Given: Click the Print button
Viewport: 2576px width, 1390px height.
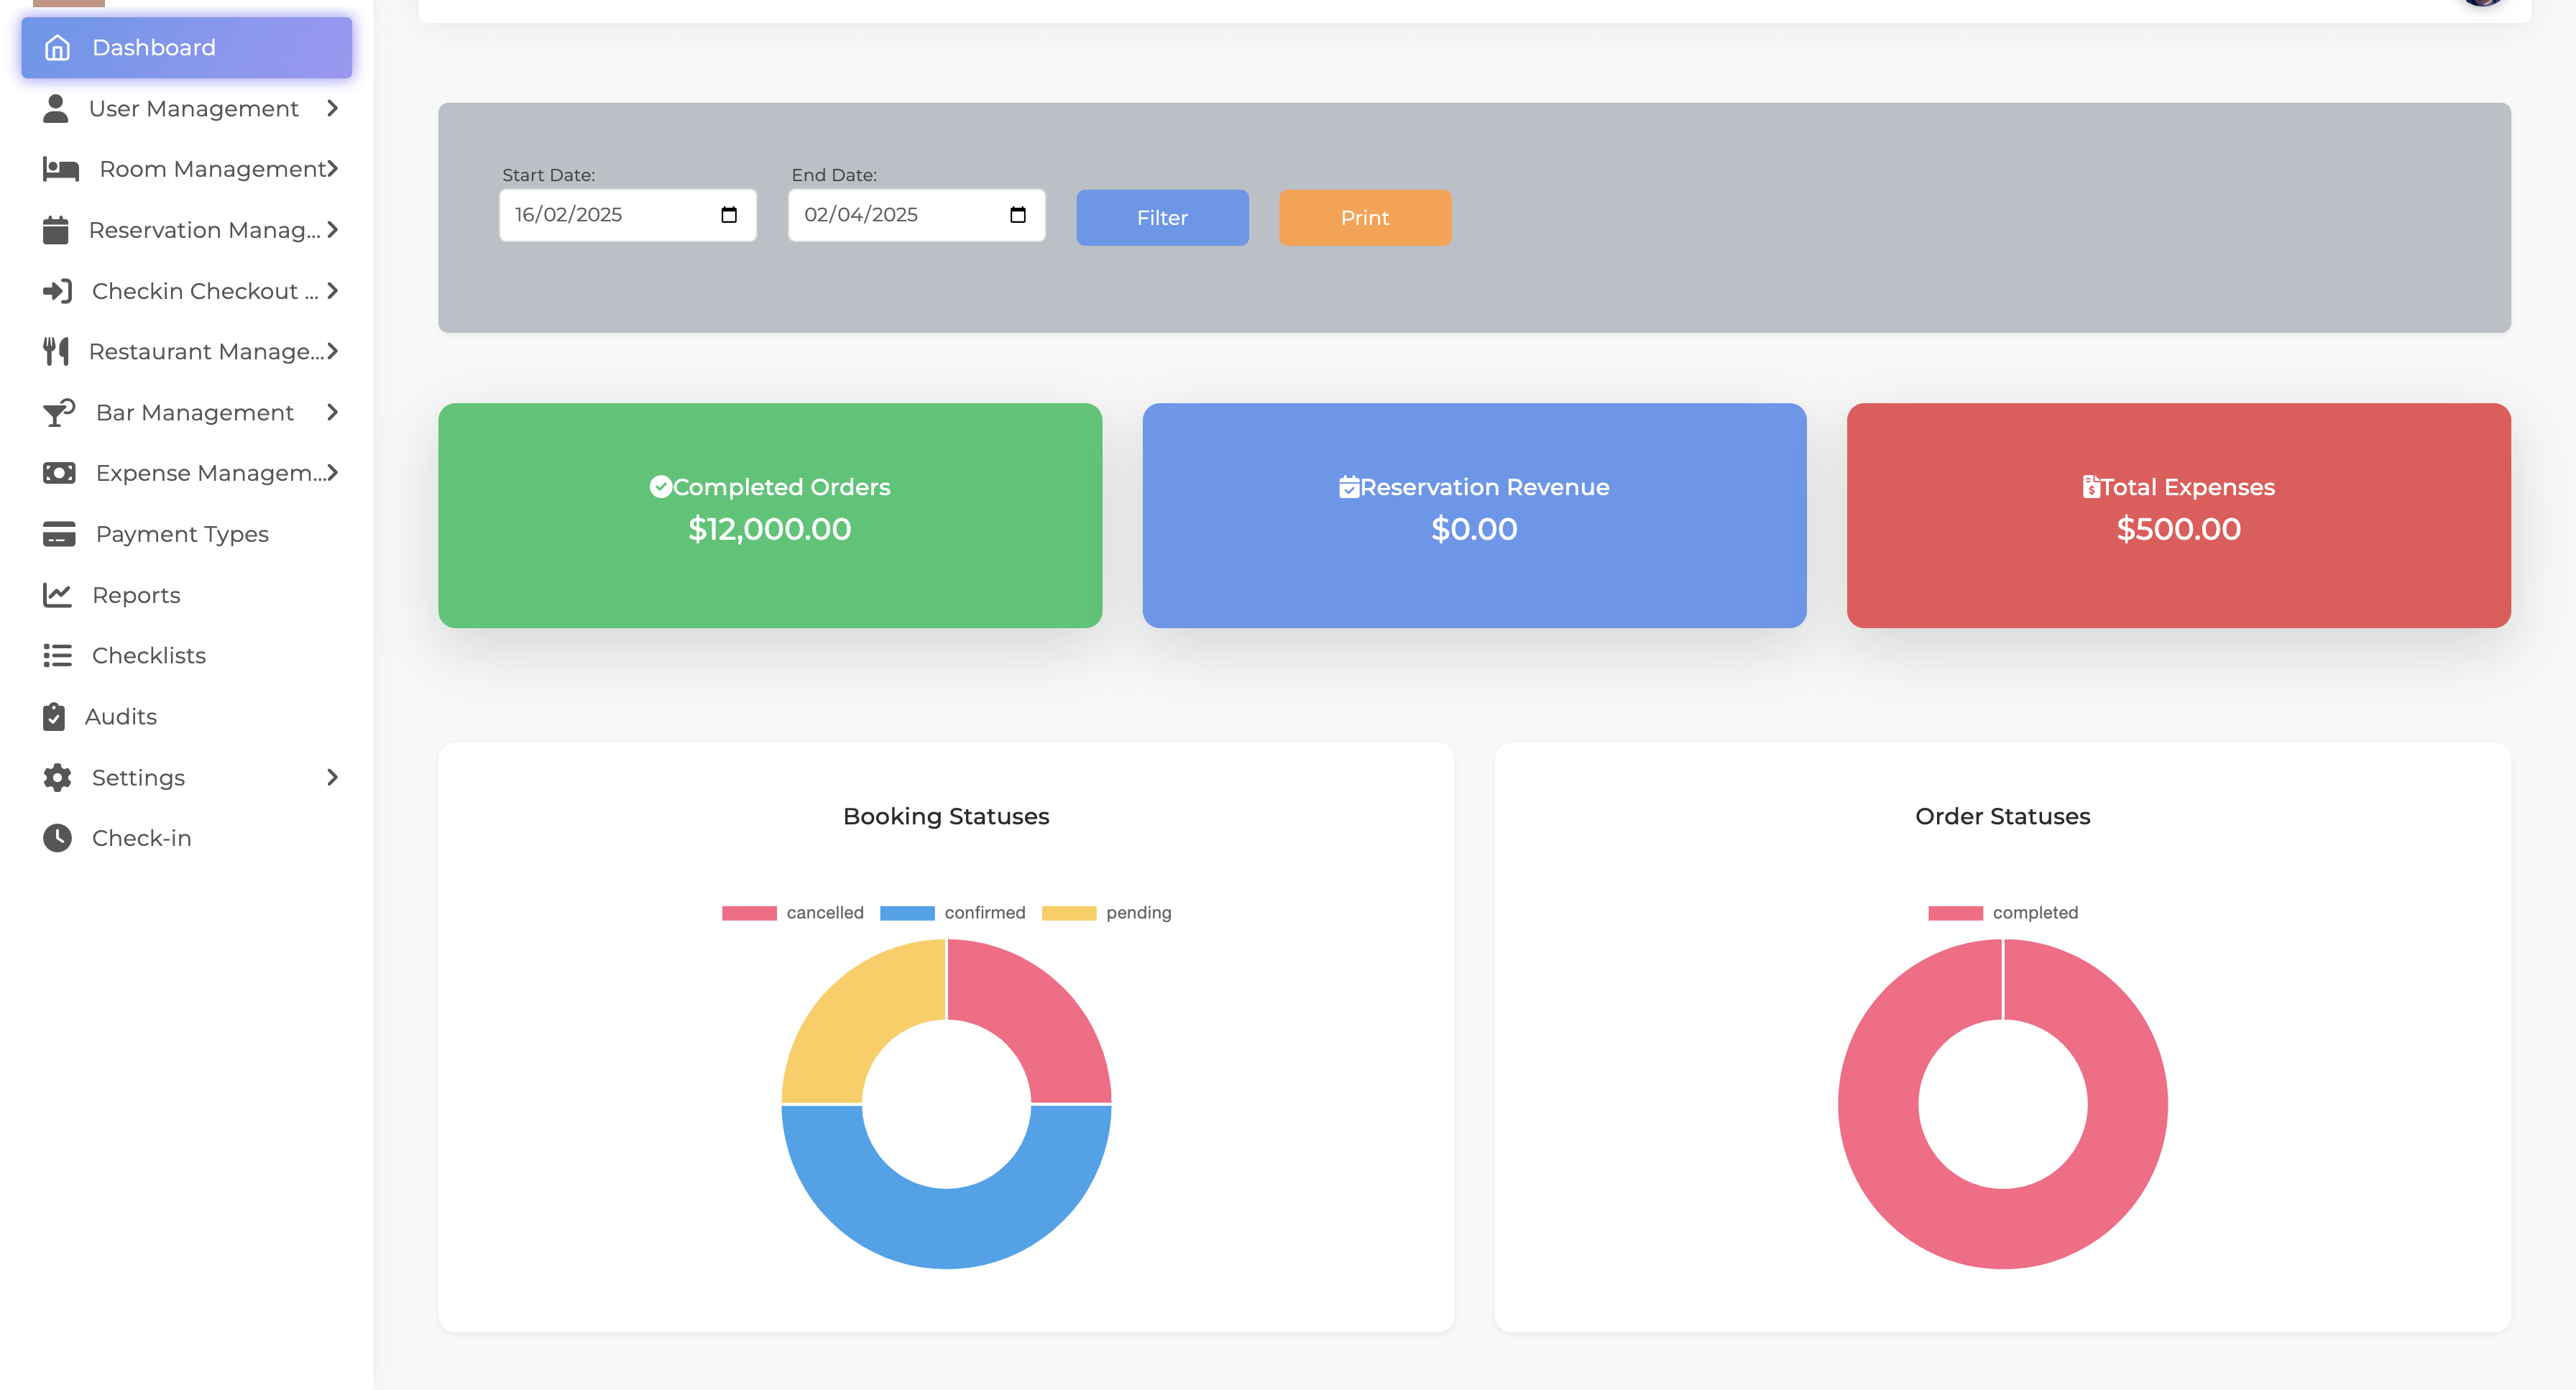Looking at the screenshot, I should click(1365, 217).
